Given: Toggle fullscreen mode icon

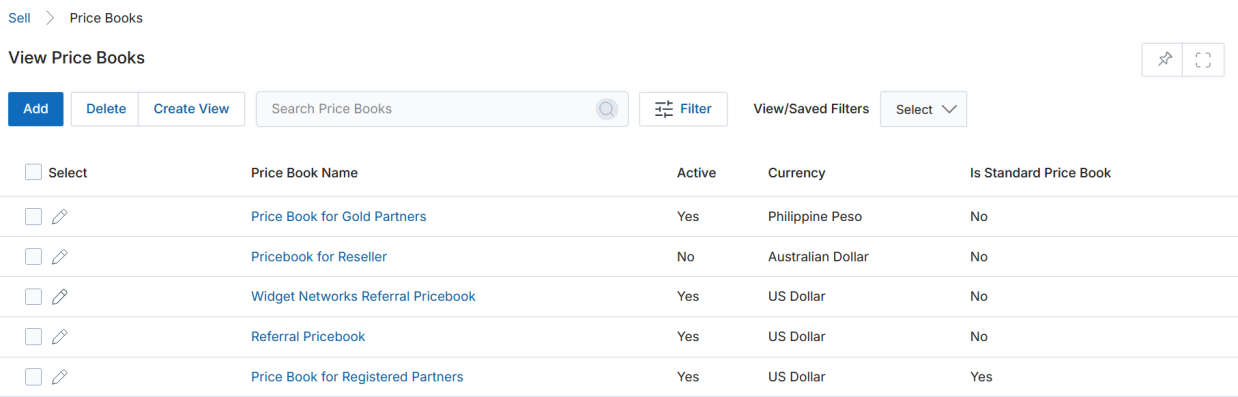Looking at the screenshot, I should click(x=1203, y=59).
